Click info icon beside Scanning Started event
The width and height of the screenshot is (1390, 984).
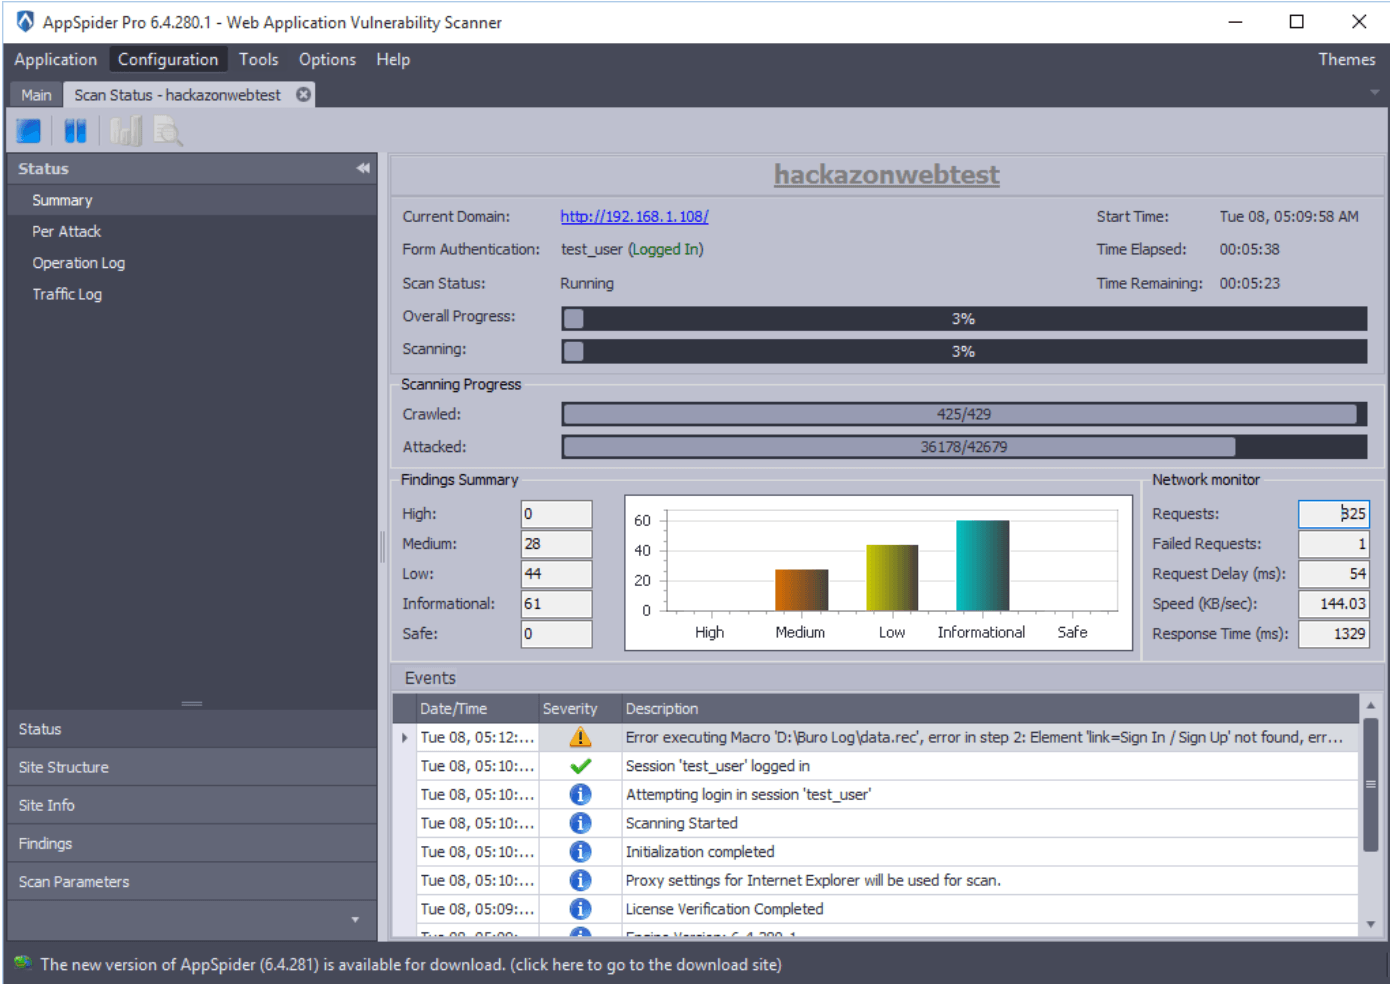click(x=580, y=823)
